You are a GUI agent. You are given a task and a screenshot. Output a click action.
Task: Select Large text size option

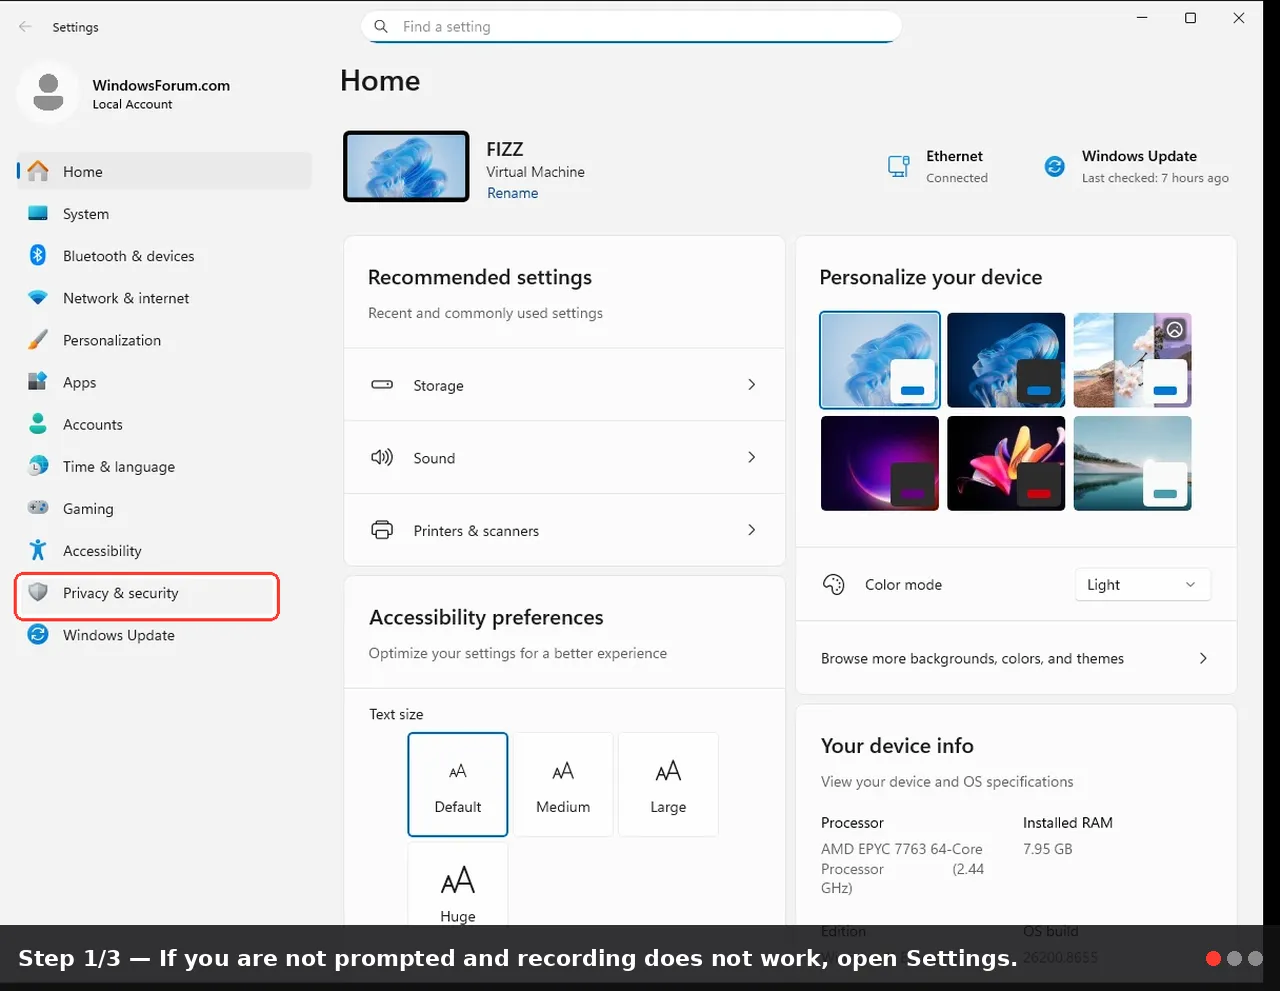[x=668, y=785]
